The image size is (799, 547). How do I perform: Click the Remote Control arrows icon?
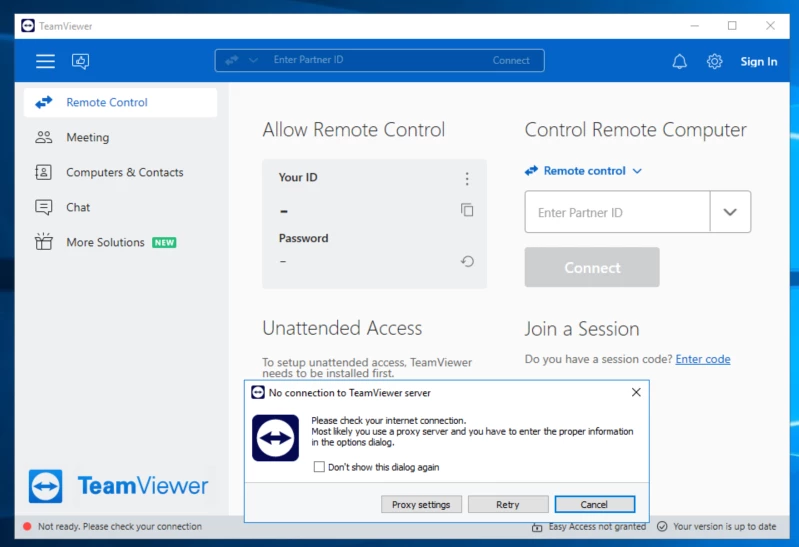pos(43,102)
